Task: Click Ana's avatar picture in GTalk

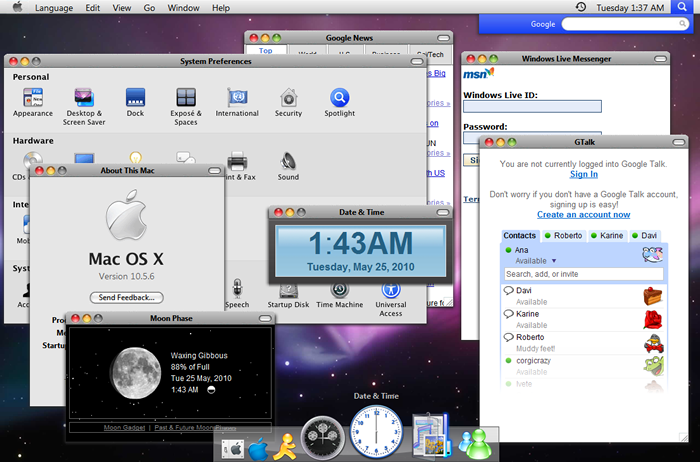Action: coord(653,254)
